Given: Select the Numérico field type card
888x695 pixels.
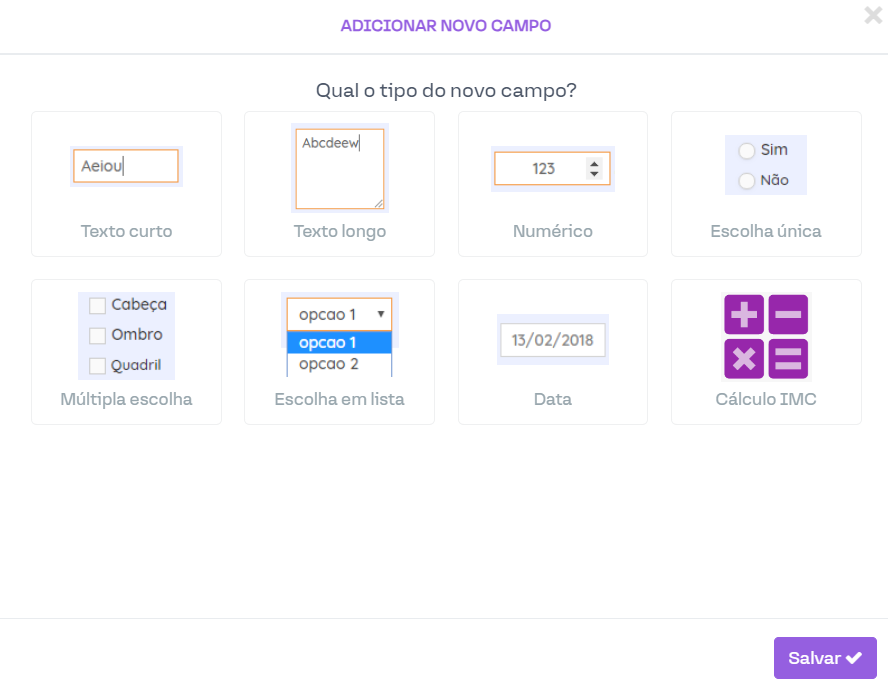Looking at the screenshot, I should click(x=552, y=184).
